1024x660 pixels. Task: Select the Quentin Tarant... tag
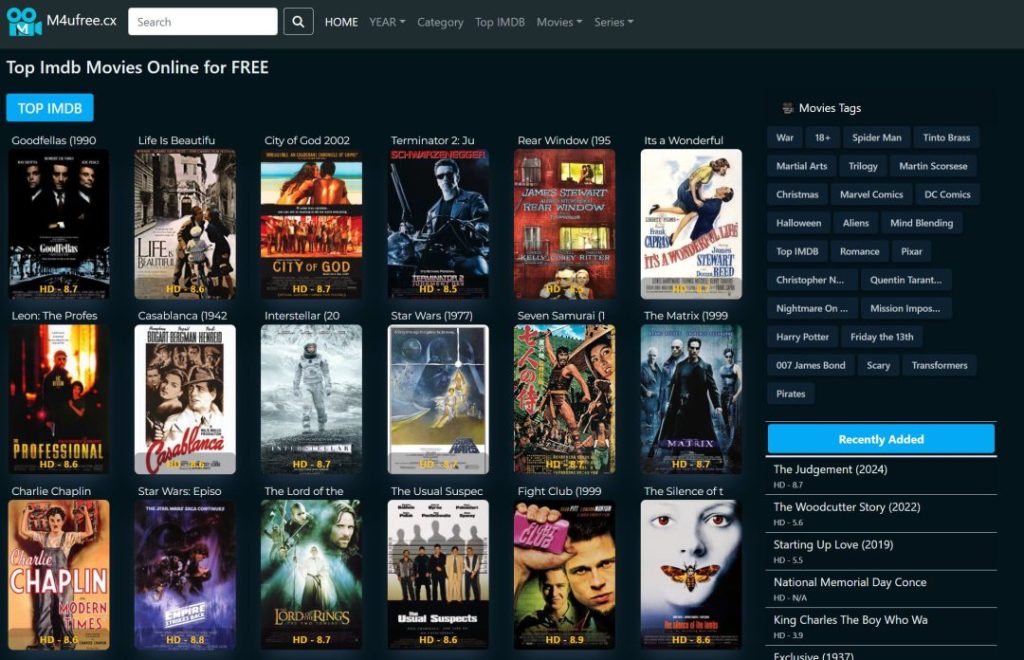point(906,280)
